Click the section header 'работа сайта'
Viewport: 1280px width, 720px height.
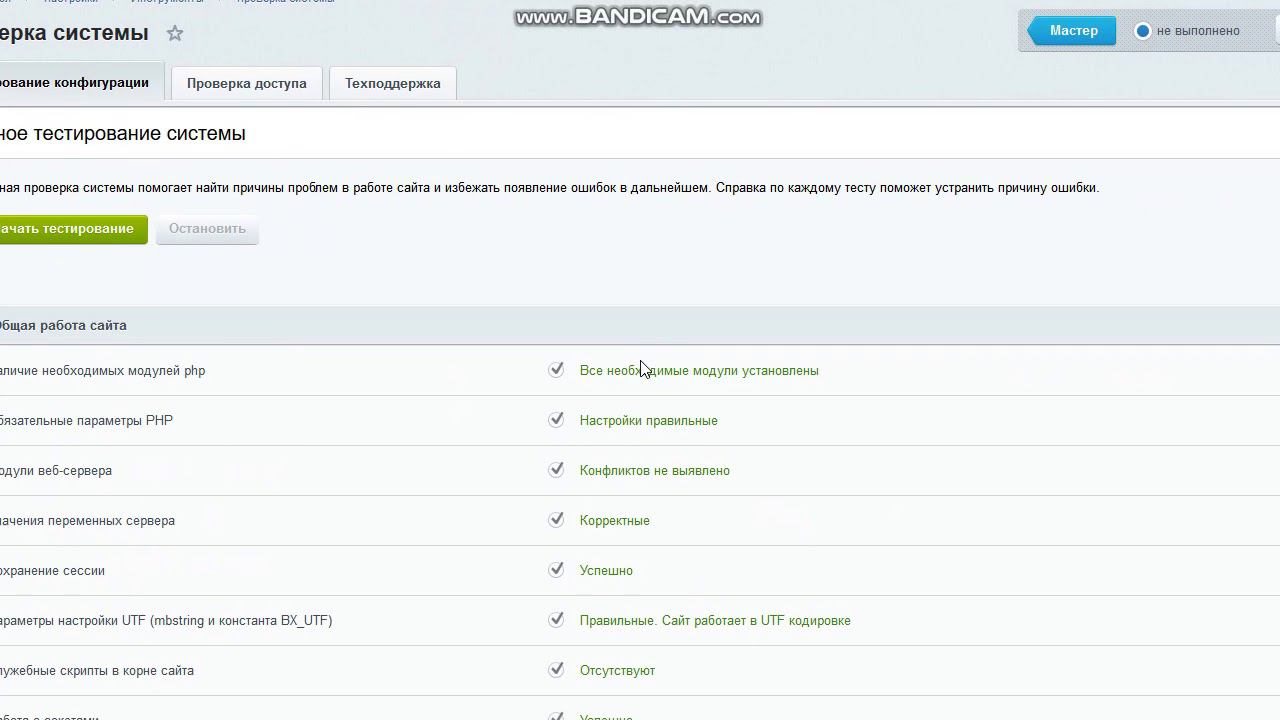pyautogui.click(x=63, y=326)
